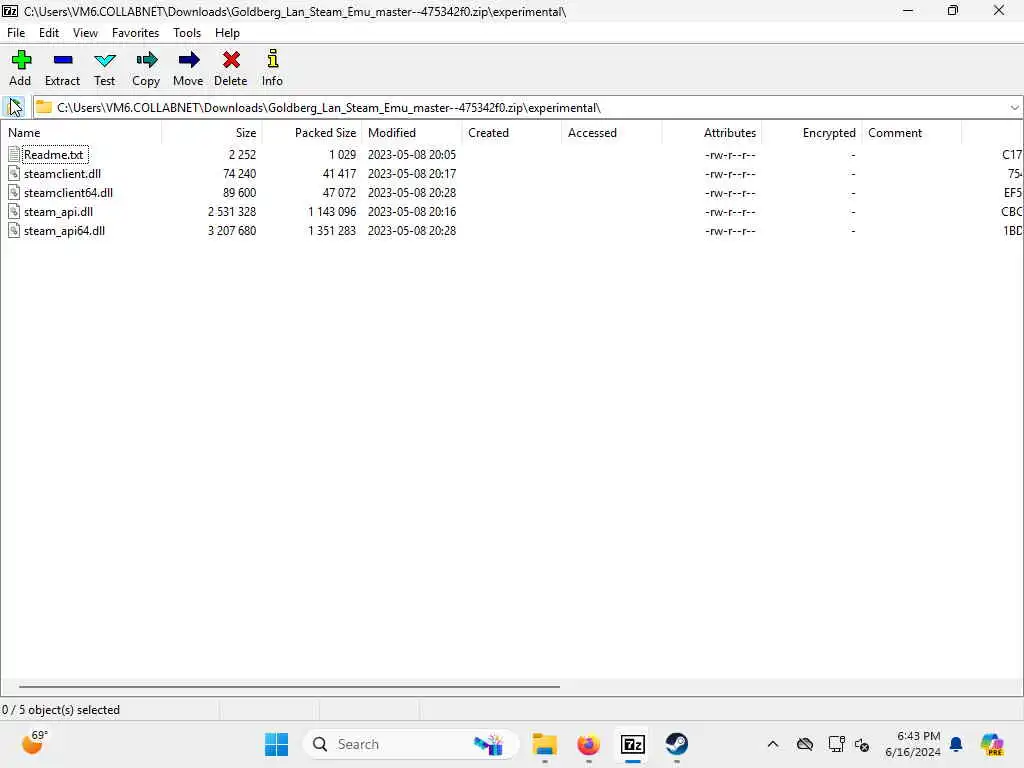Open the Help menu

point(227,33)
